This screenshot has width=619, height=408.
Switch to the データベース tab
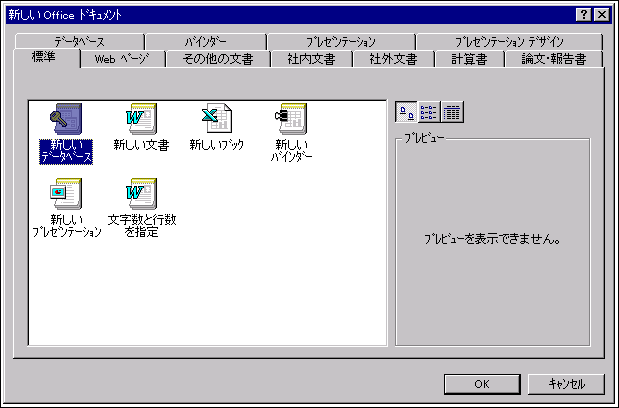tap(80, 42)
